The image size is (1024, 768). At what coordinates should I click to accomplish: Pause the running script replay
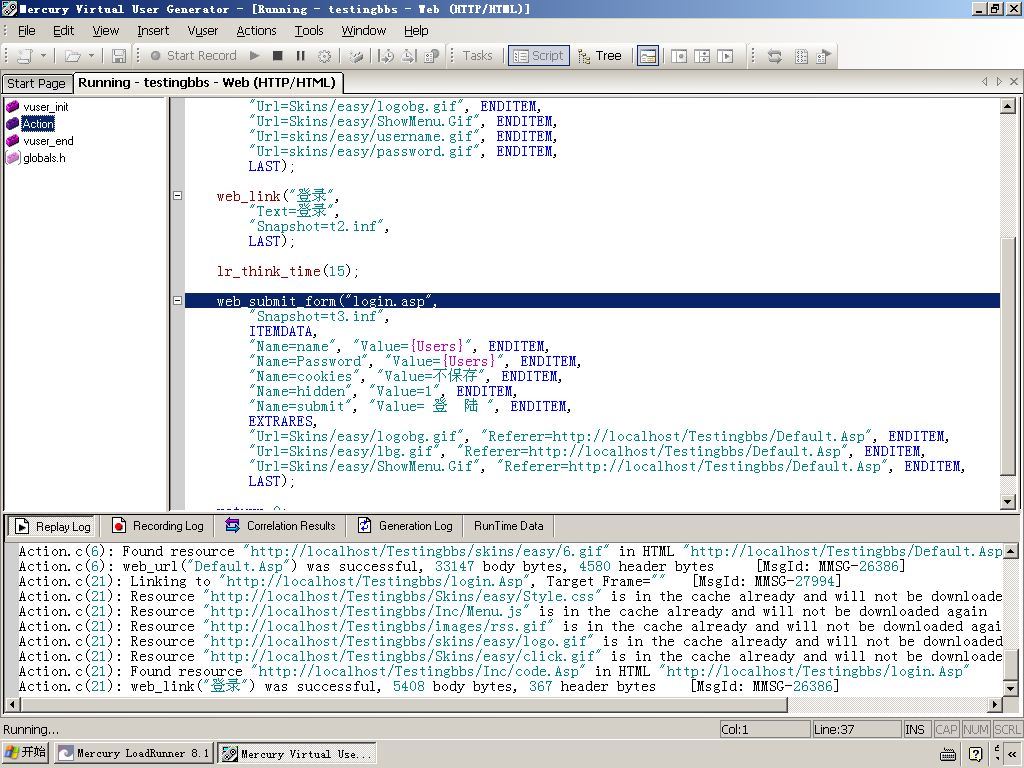pyautogui.click(x=300, y=56)
